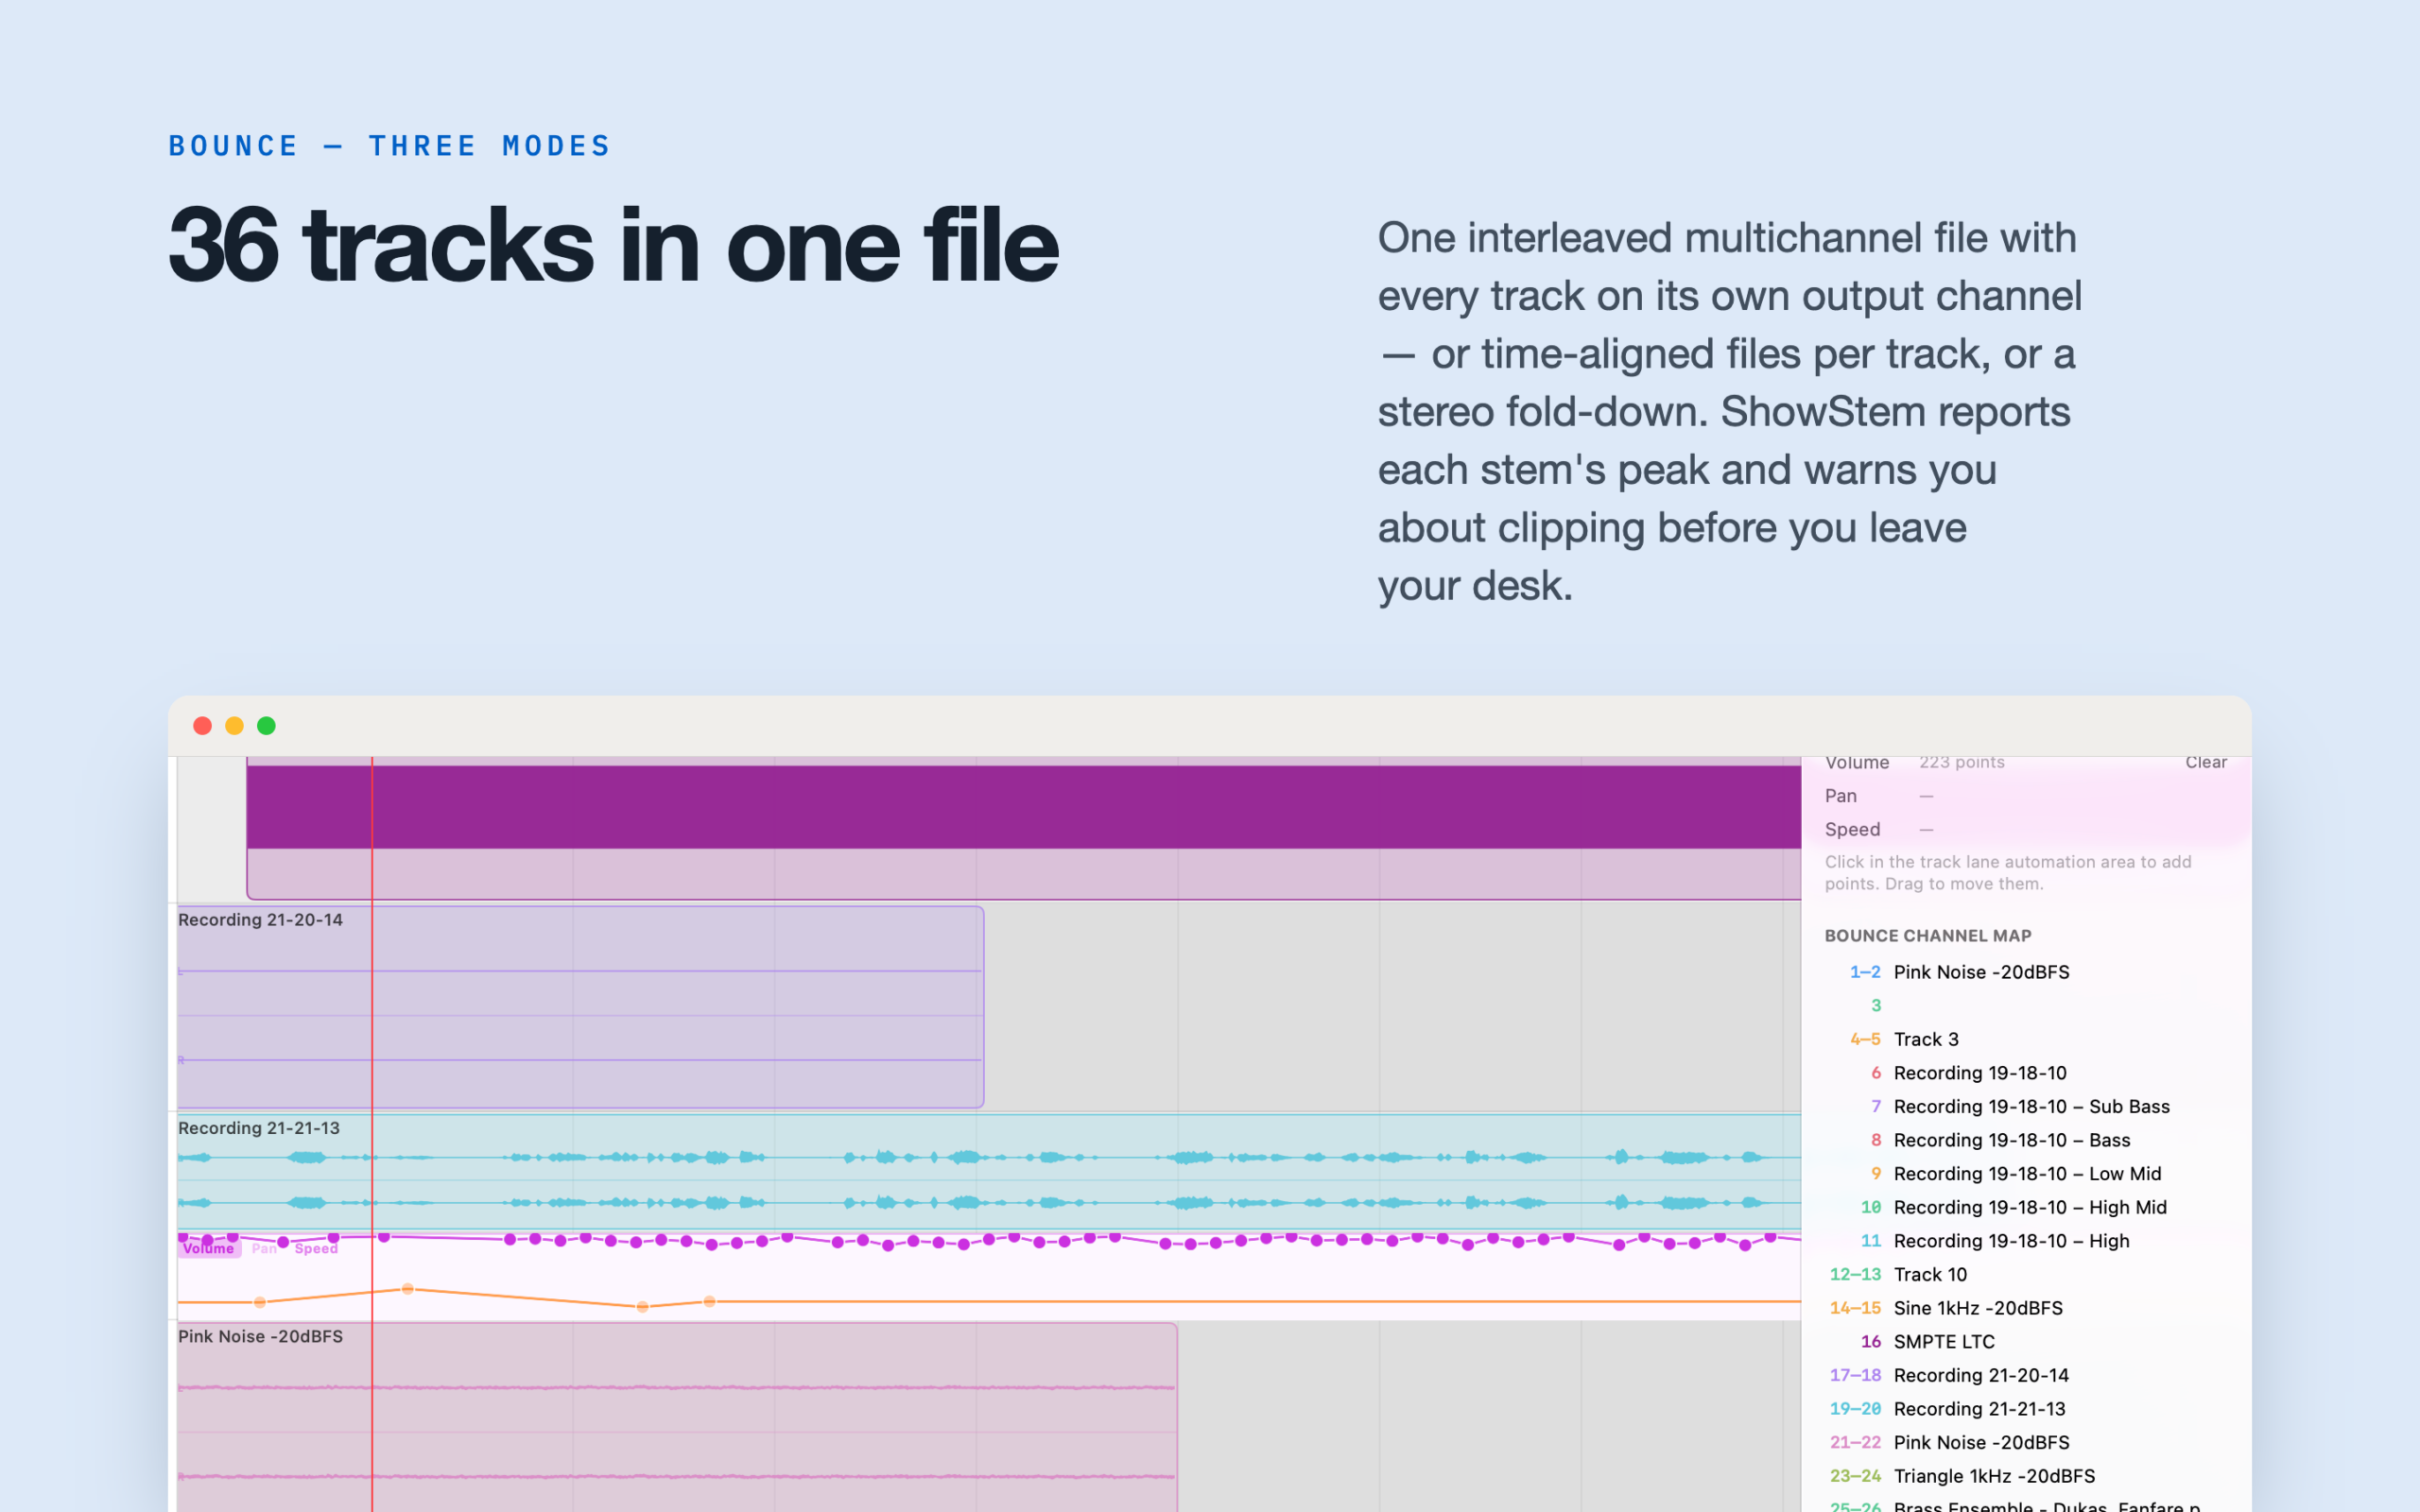Click Recording 19-18-10 – High Mid row
2420x1512 pixels.
tap(2026, 1207)
